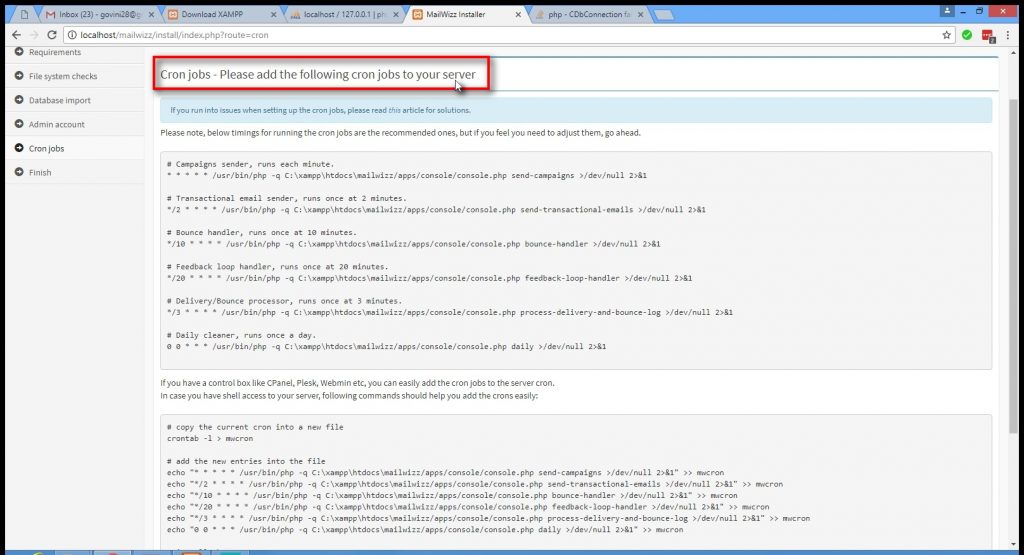Click the Chrome user profile icon
The image size is (1024, 555).
click(947, 10)
